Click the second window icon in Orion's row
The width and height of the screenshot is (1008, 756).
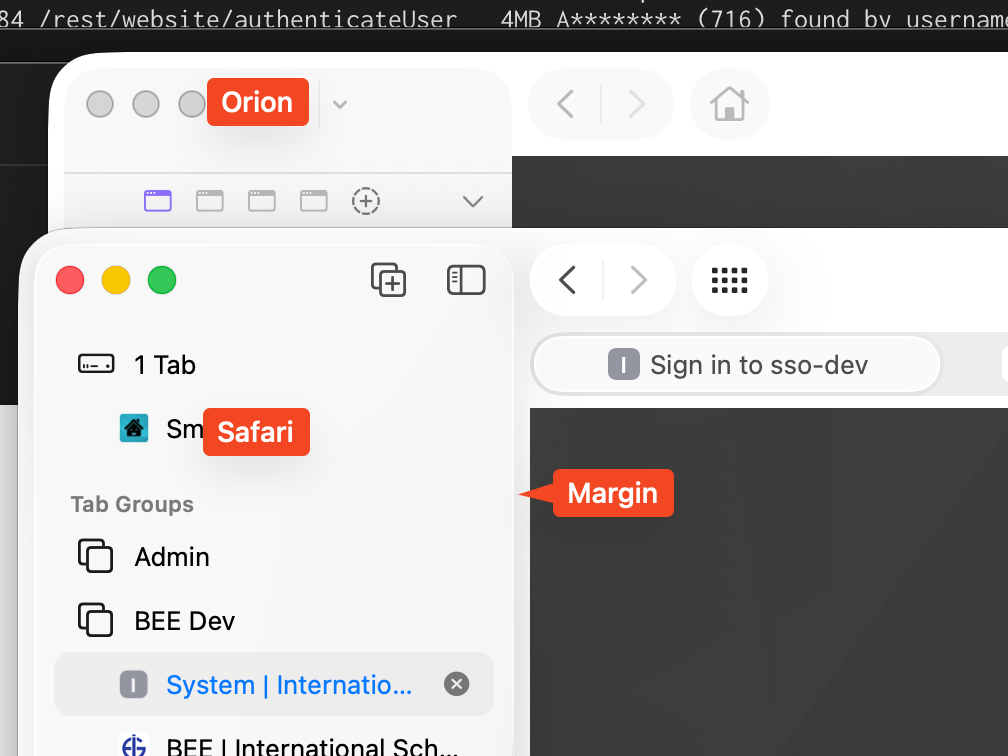(x=210, y=201)
